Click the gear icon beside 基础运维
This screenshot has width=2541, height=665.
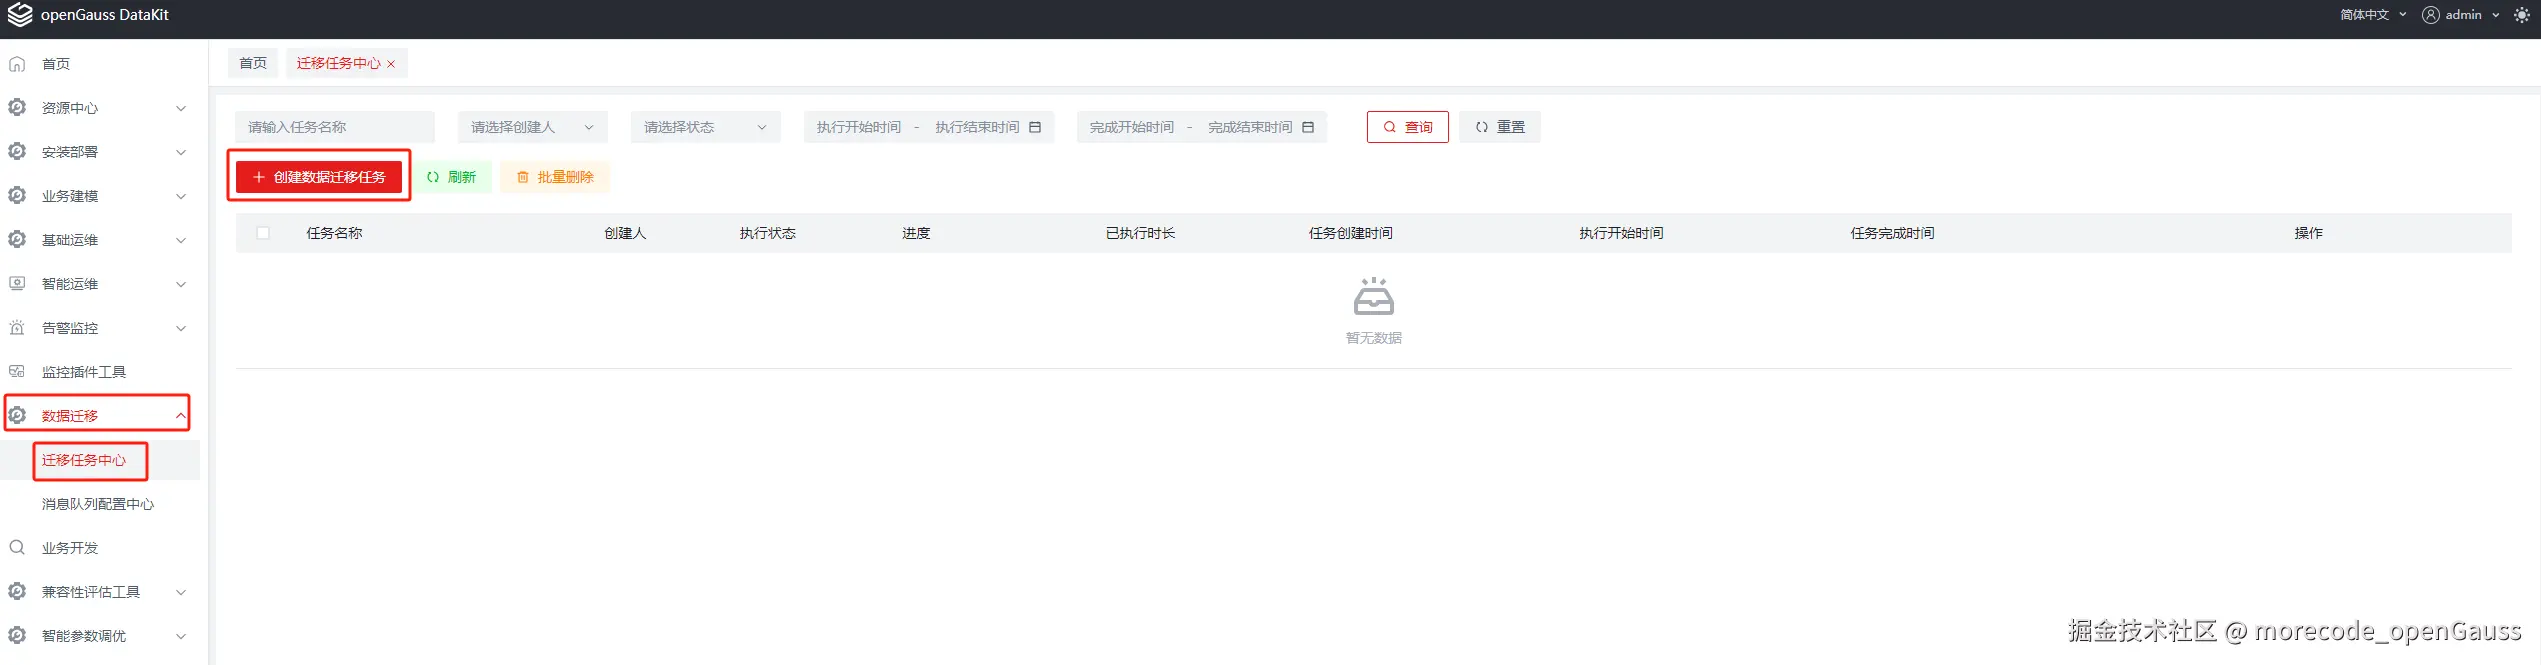coord(17,239)
